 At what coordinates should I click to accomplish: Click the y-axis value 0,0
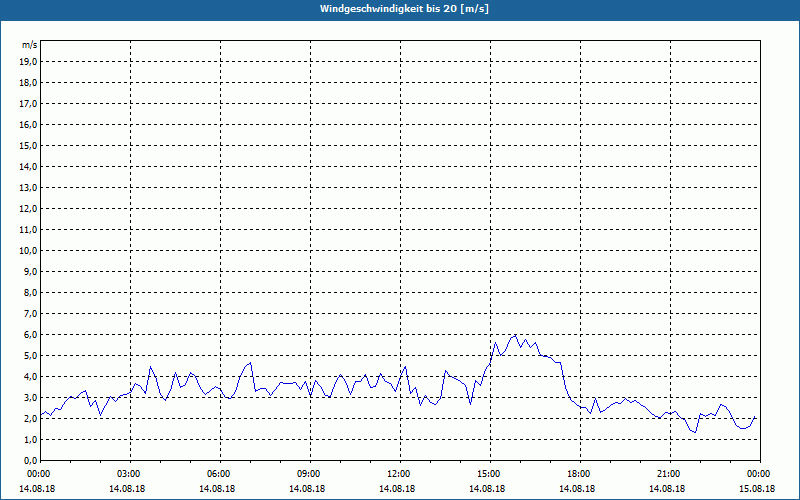coord(30,460)
